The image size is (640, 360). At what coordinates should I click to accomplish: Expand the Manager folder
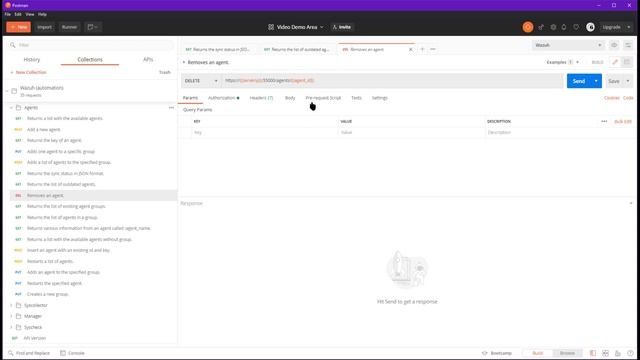(x=11, y=316)
